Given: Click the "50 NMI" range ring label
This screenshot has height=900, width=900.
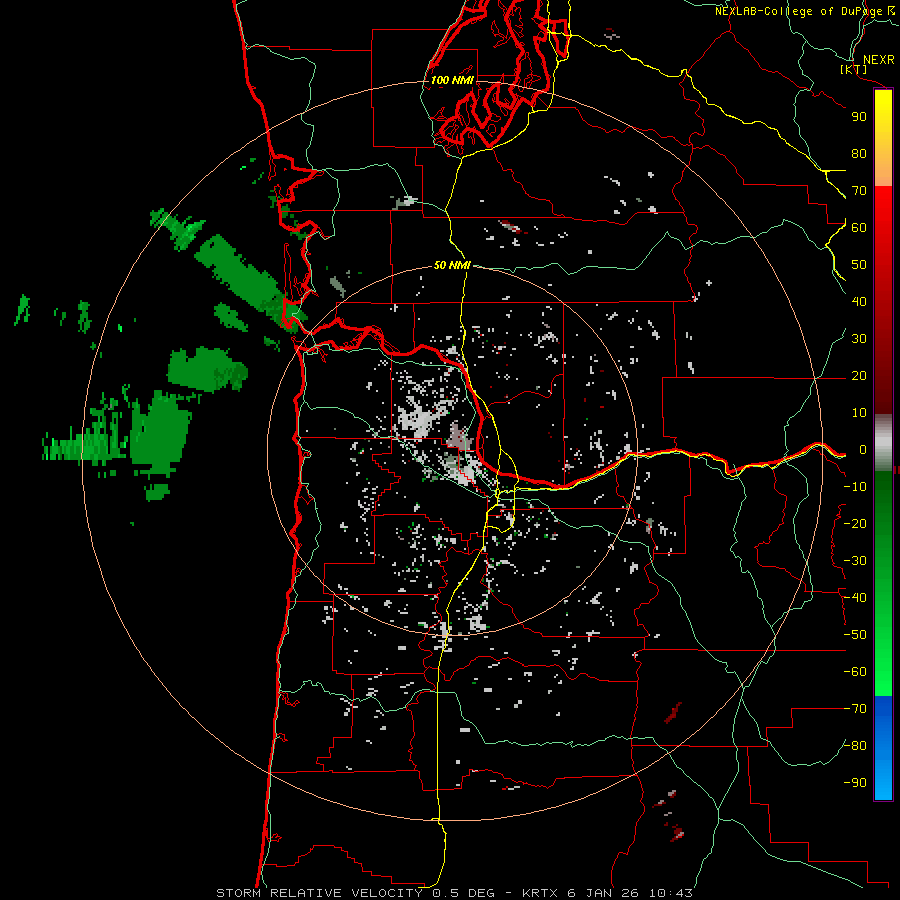Looking at the screenshot, I should (452, 265).
